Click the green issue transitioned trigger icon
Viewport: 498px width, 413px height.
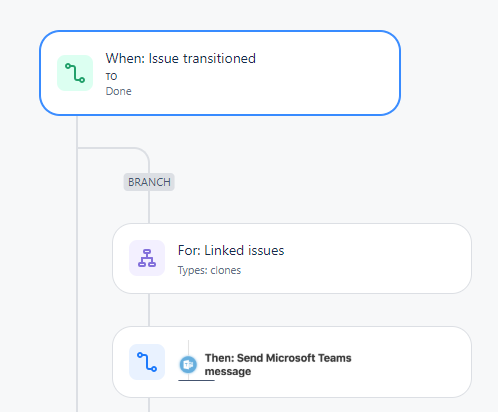75,73
